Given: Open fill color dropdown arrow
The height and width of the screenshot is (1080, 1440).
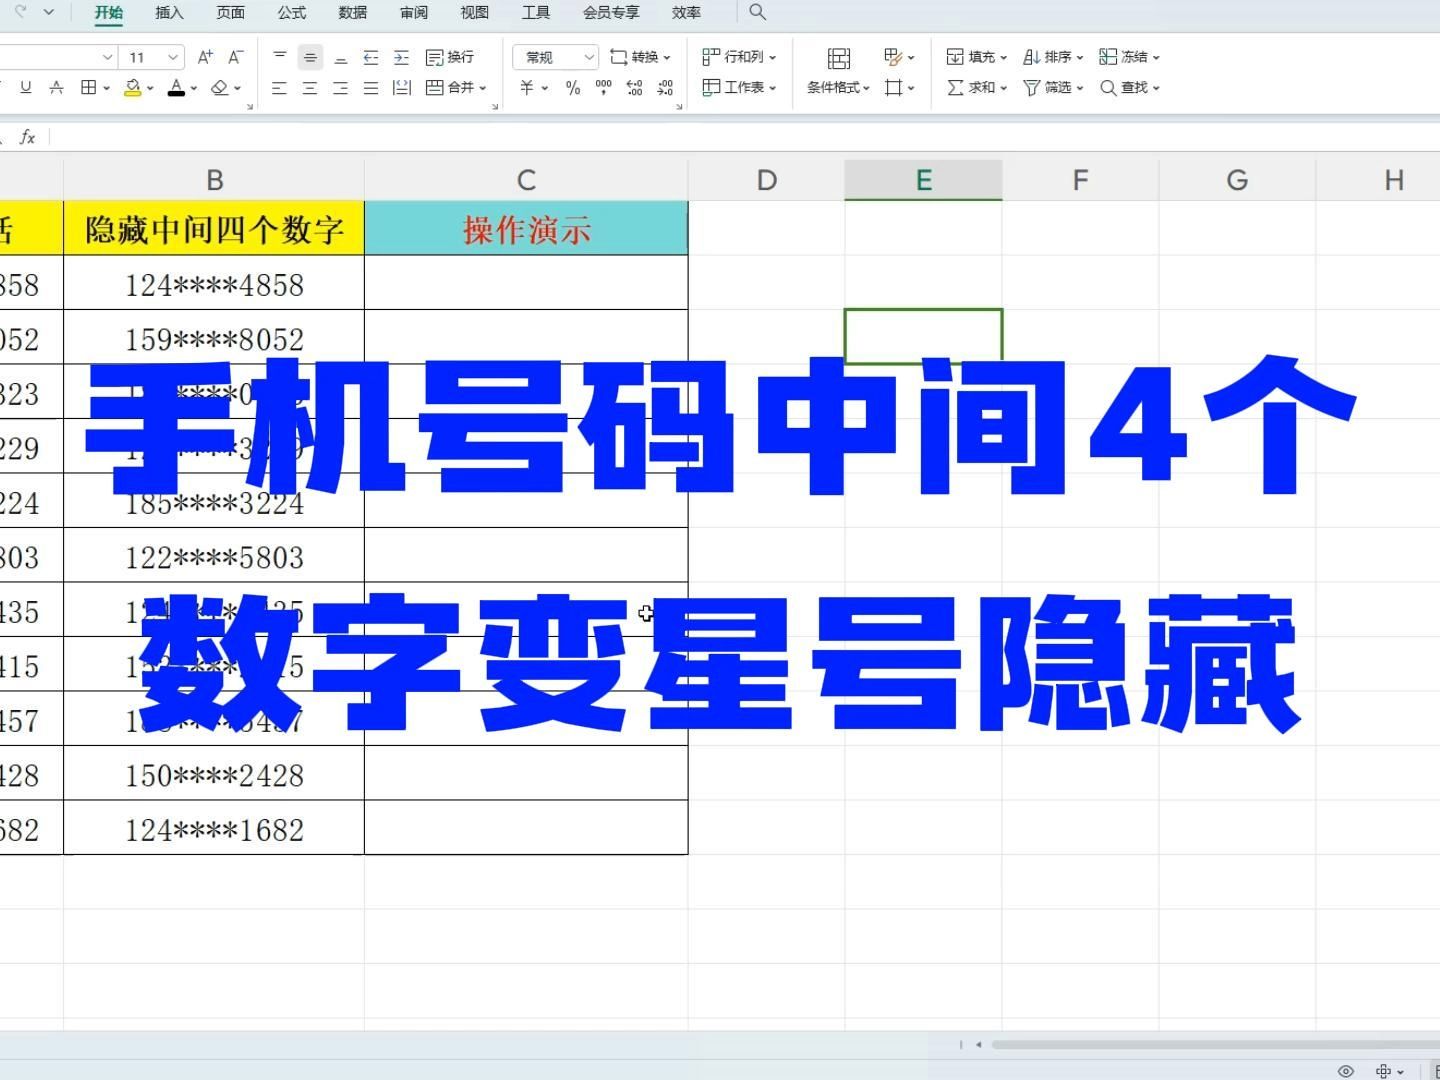Looking at the screenshot, I should [150, 88].
